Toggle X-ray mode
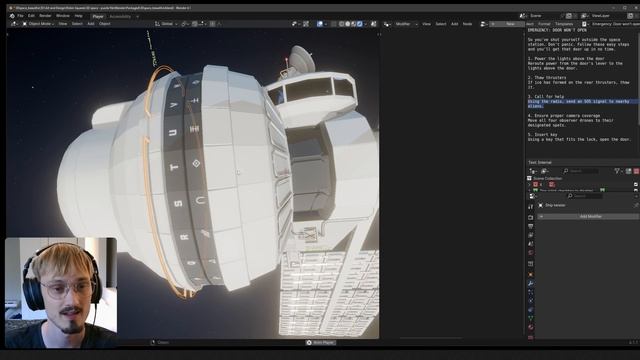 [334, 24]
